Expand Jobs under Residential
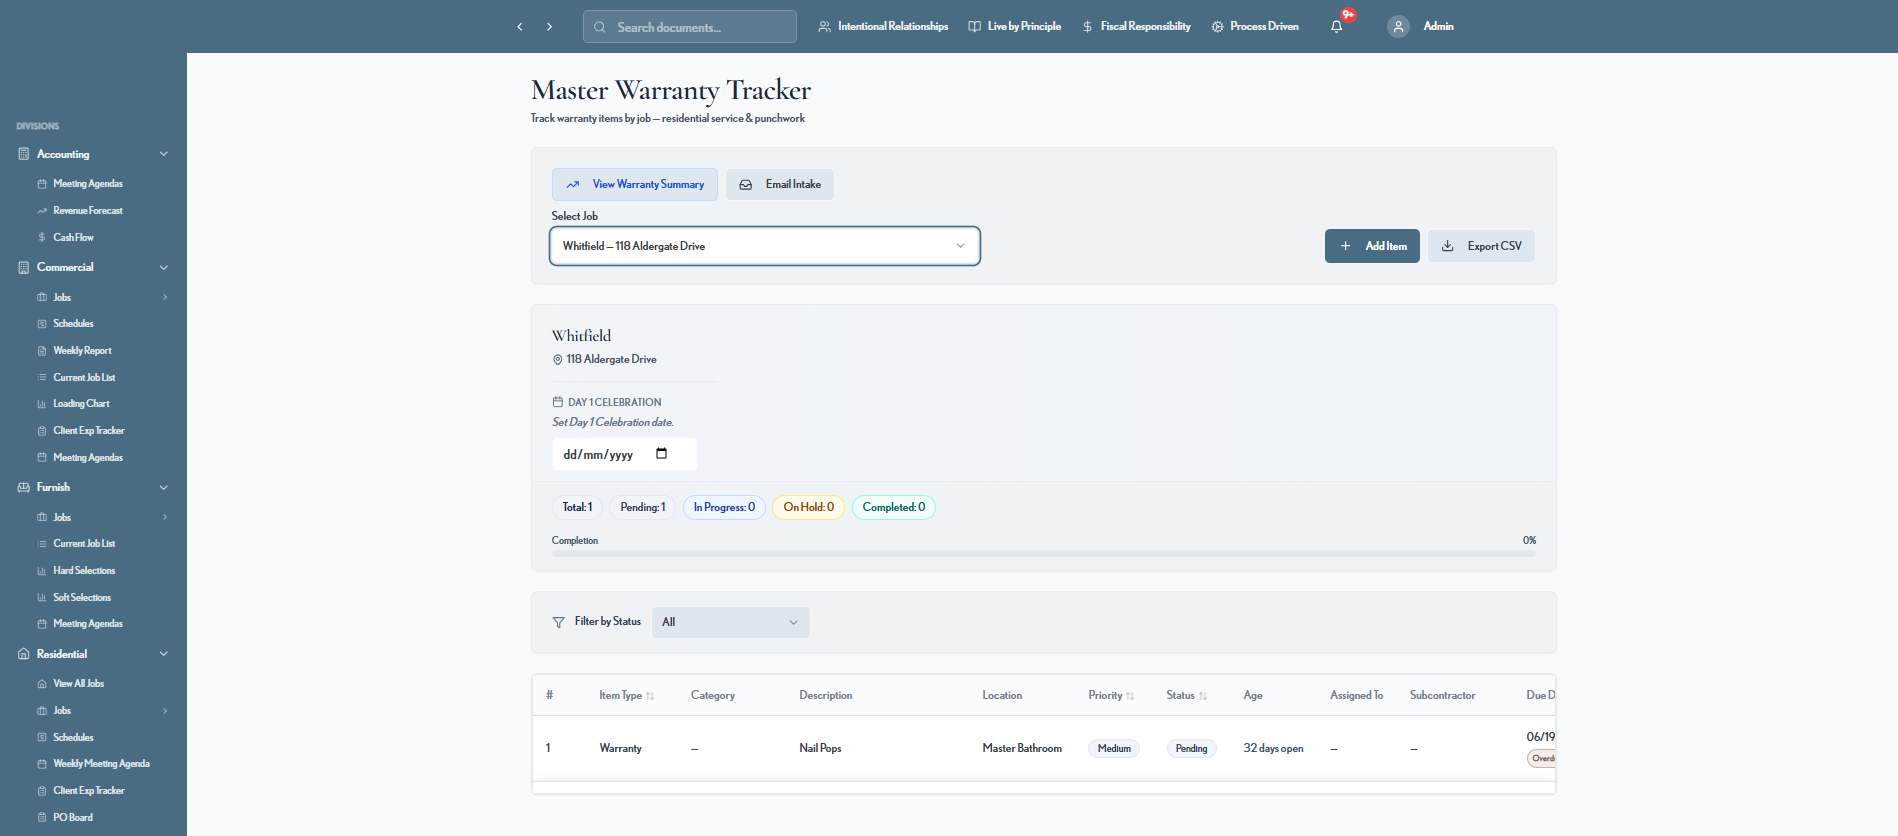The height and width of the screenshot is (836, 1898). click(165, 711)
